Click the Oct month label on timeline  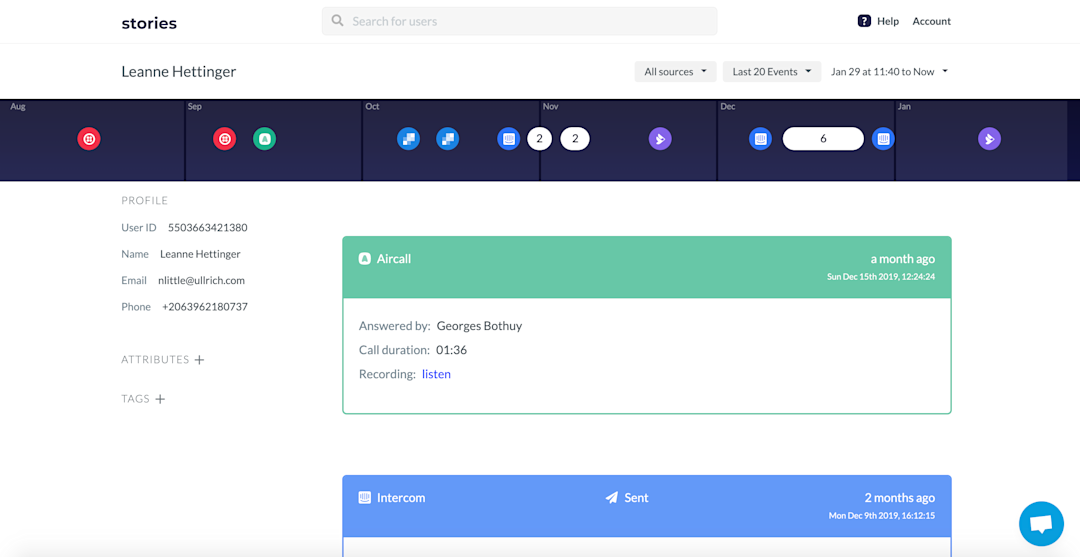373,107
